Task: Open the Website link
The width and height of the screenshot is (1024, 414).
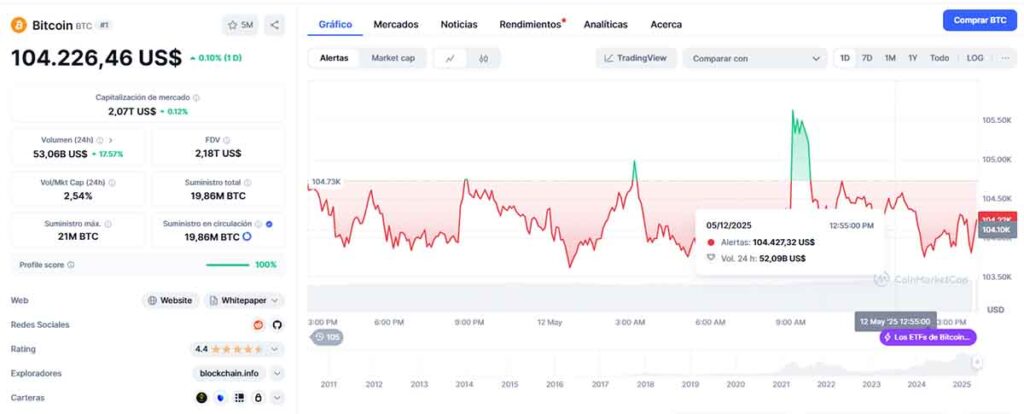Action: click(x=170, y=300)
